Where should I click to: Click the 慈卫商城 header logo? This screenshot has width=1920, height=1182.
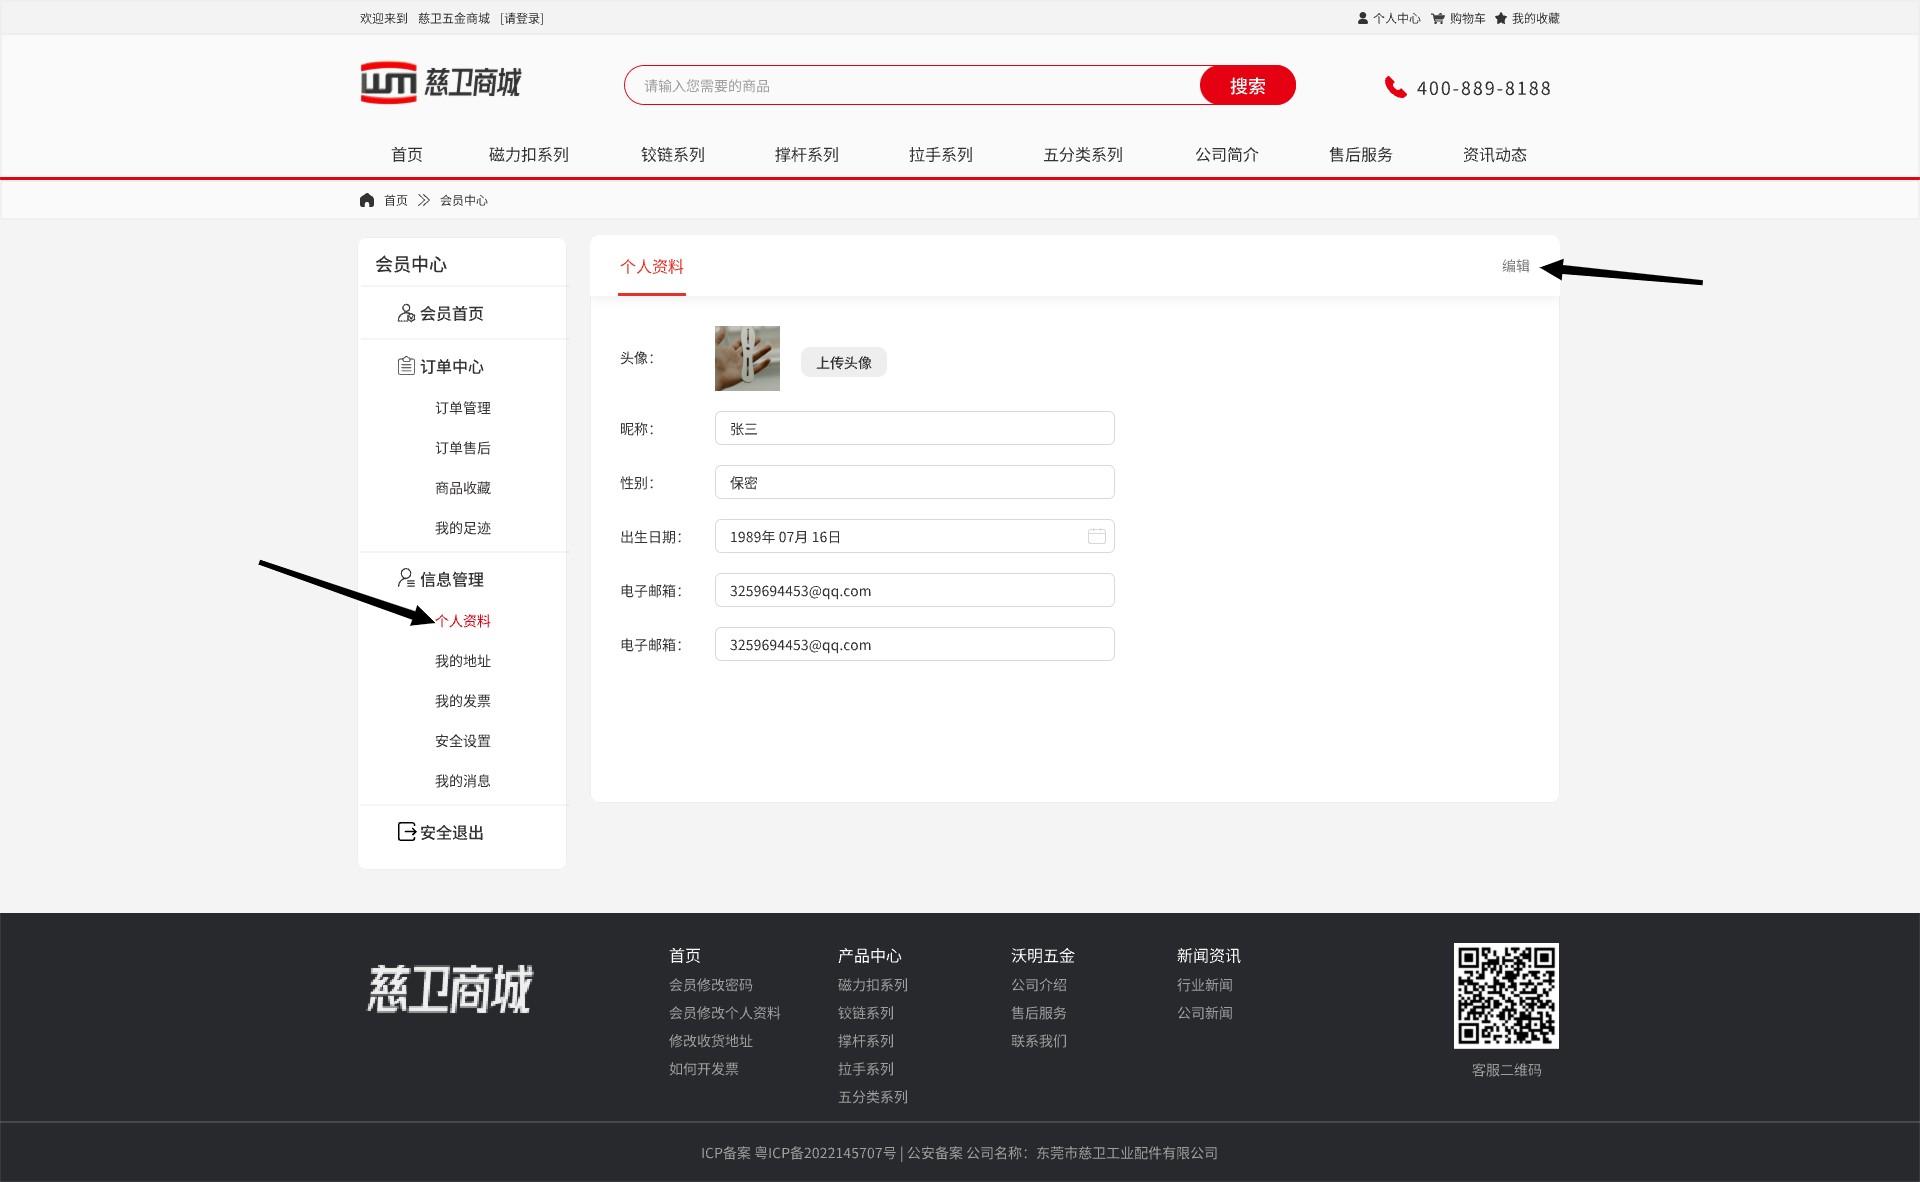[441, 82]
